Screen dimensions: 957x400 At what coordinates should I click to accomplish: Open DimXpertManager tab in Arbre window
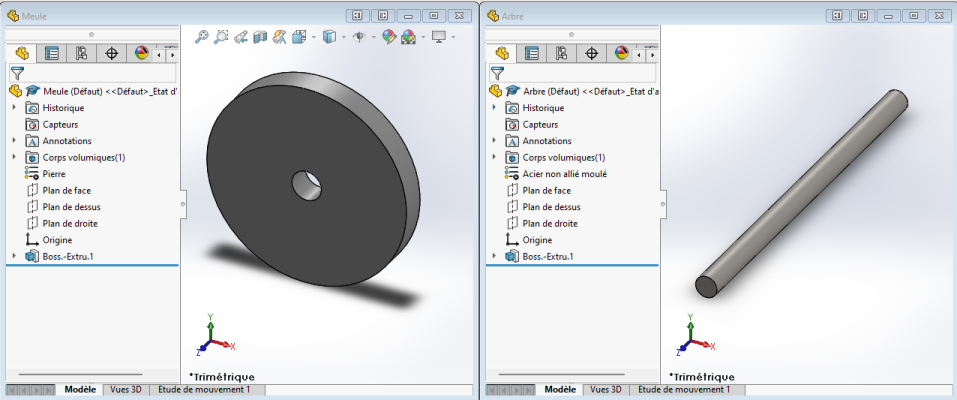click(592, 54)
